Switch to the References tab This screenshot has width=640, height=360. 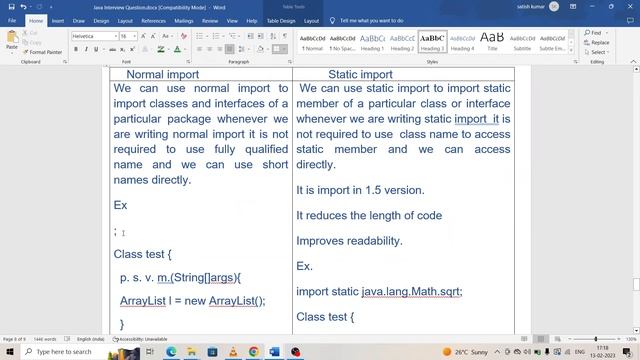tap(153, 20)
